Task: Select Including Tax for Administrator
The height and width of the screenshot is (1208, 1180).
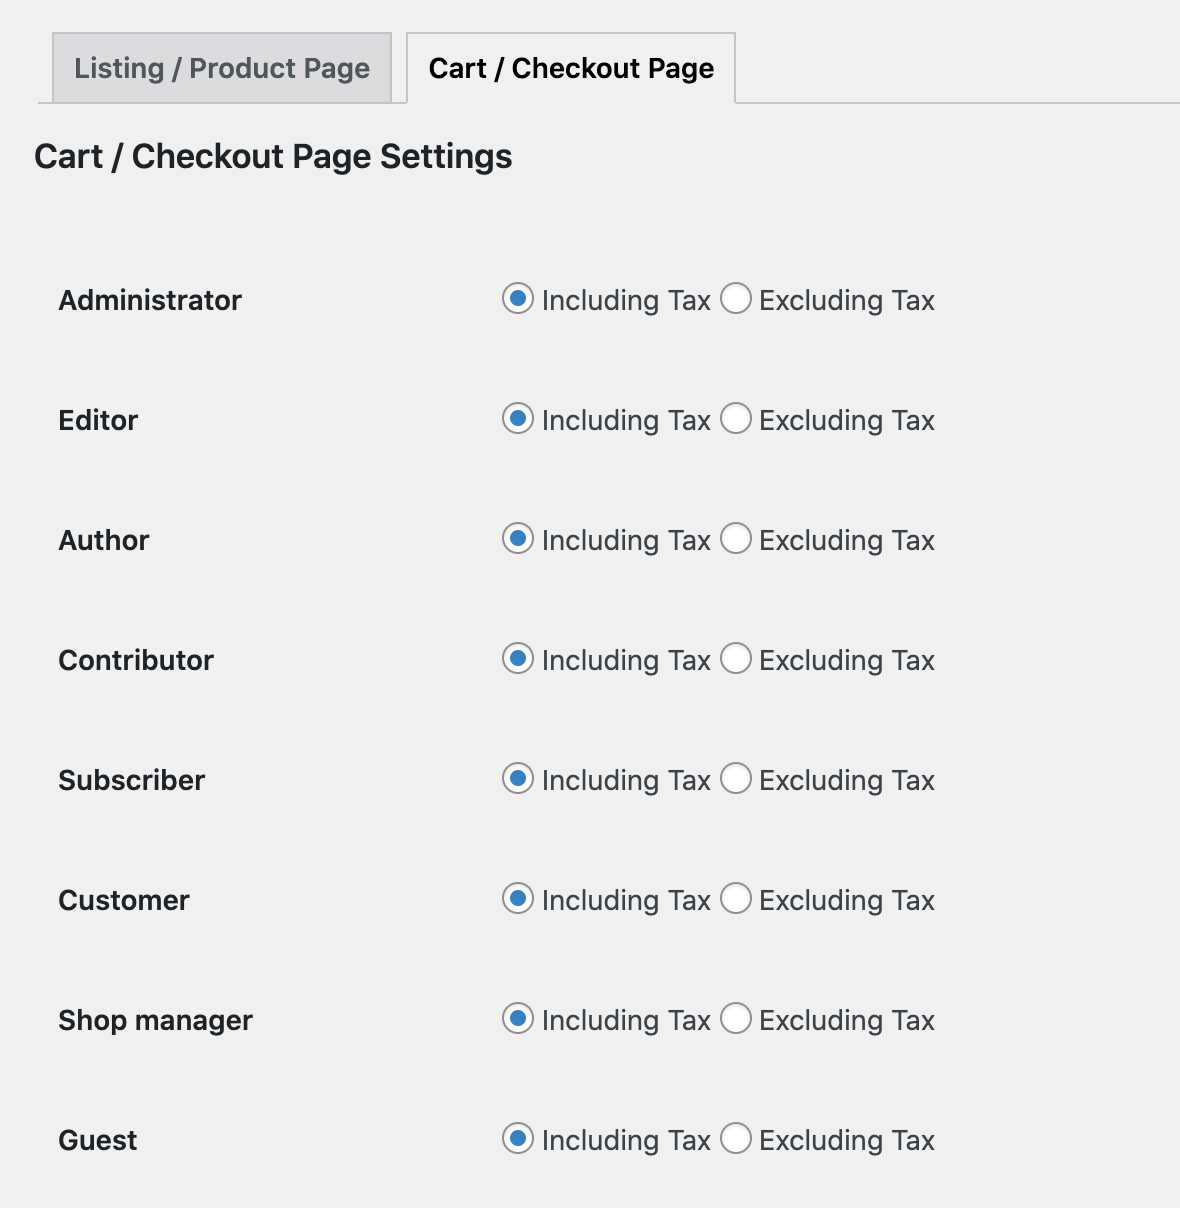Action: pos(517,299)
